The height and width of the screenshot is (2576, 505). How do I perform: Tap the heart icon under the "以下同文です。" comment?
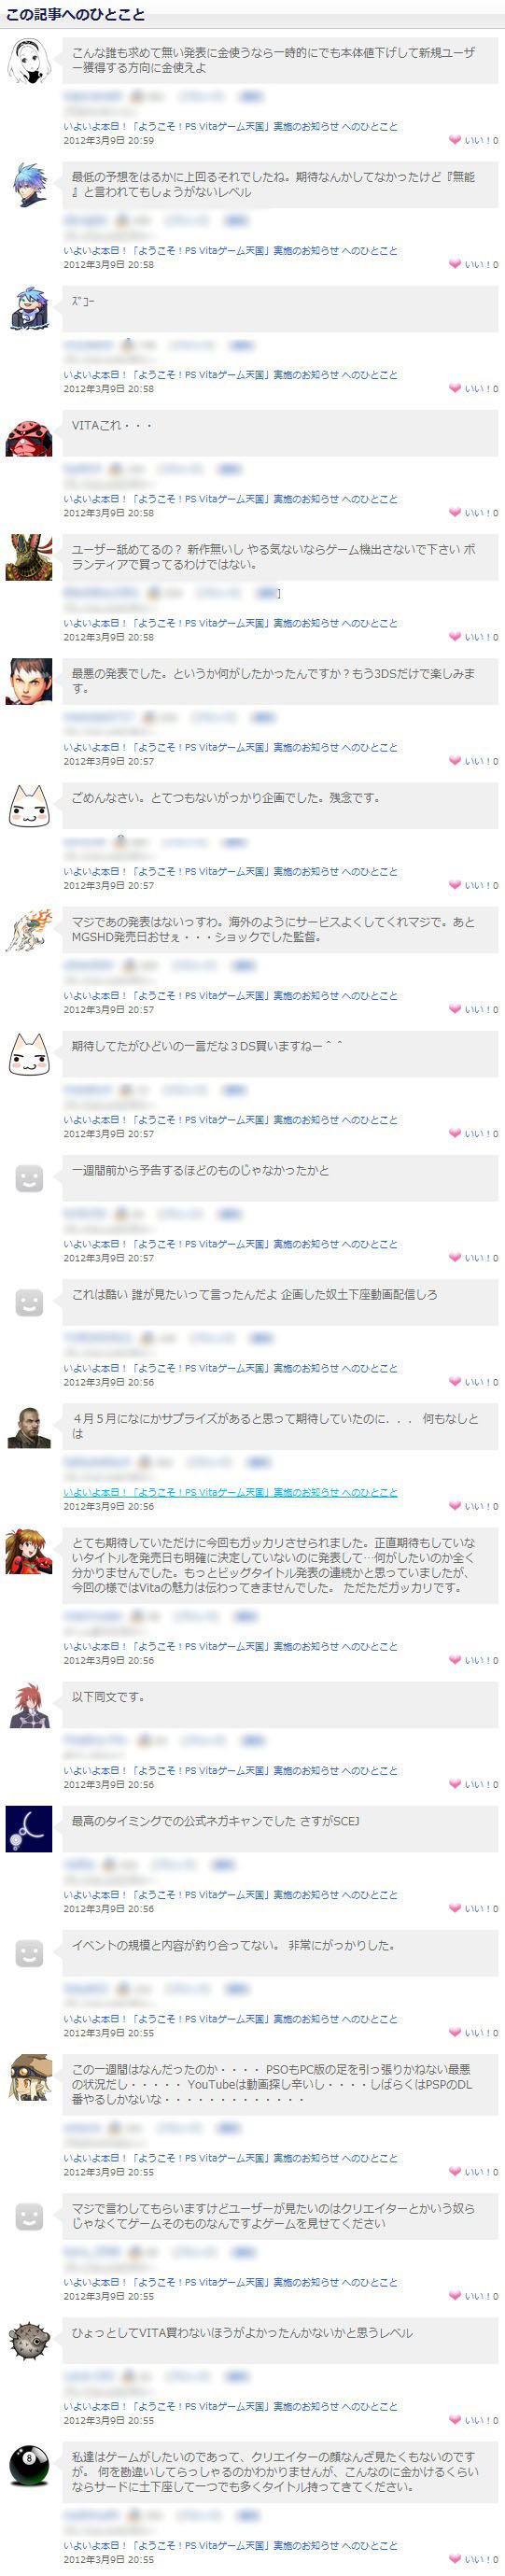point(455,1784)
